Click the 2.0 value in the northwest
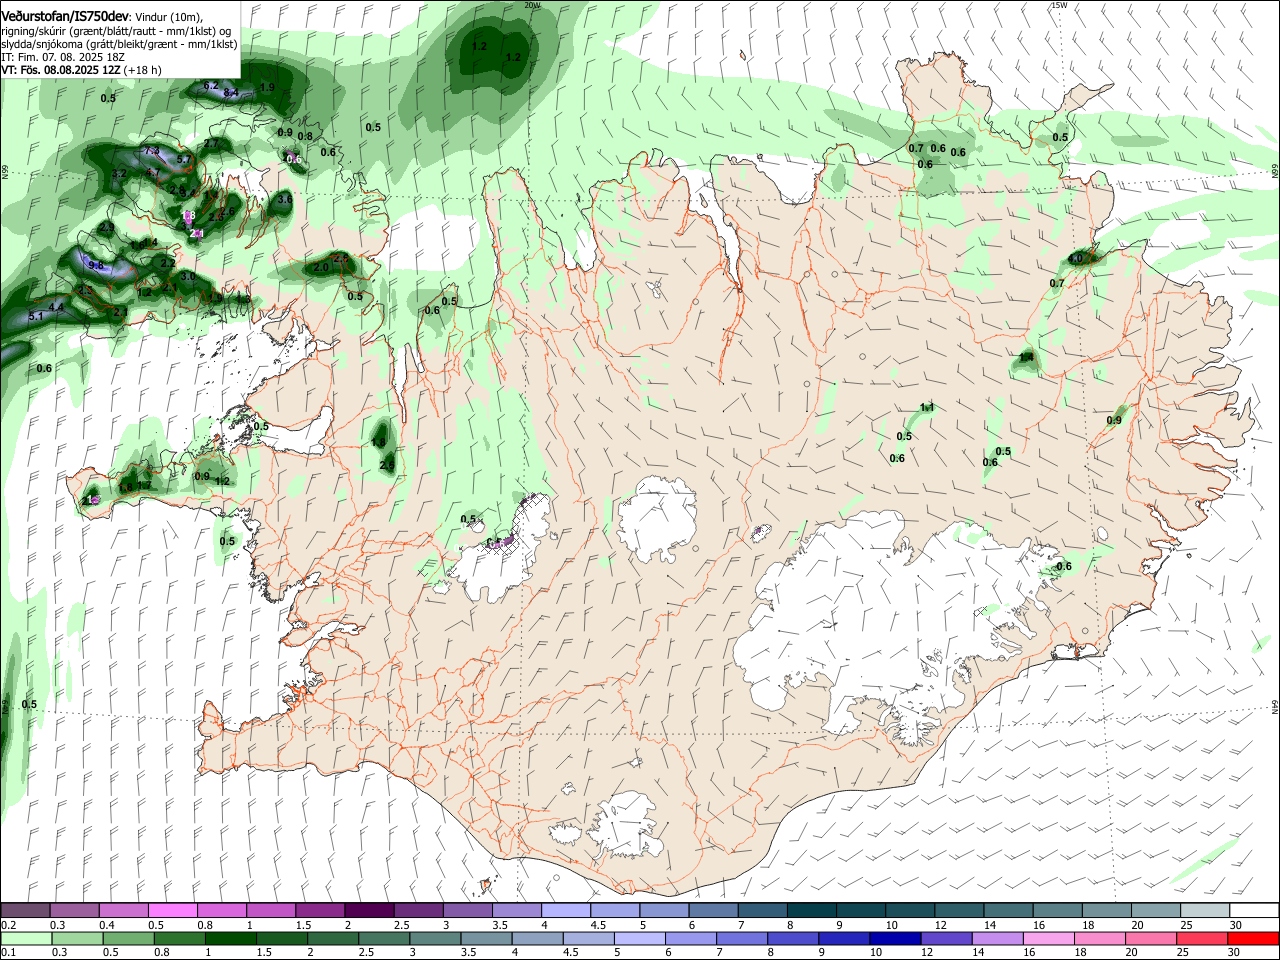Screen dimensions: 1280x960 [321, 267]
